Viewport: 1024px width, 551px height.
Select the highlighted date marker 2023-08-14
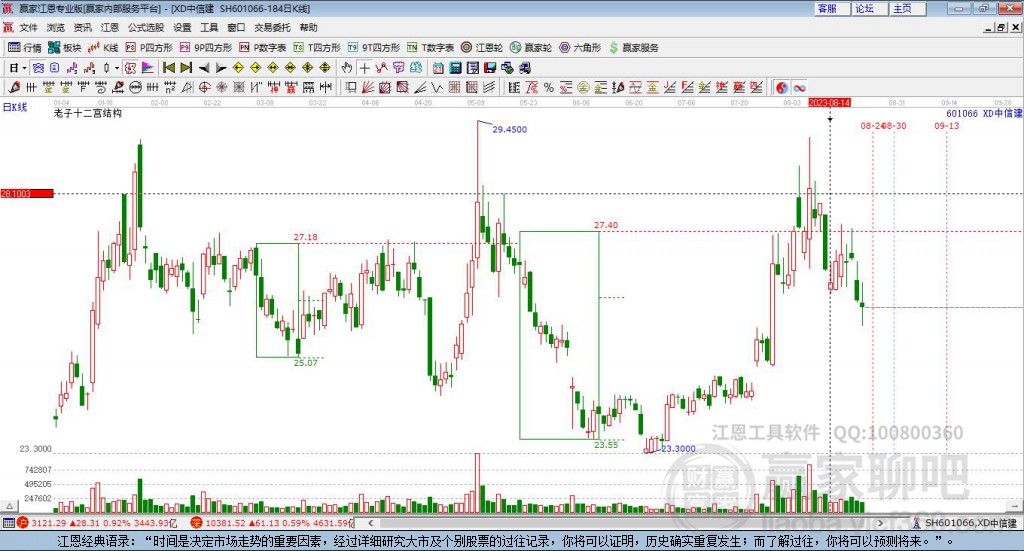tap(829, 103)
